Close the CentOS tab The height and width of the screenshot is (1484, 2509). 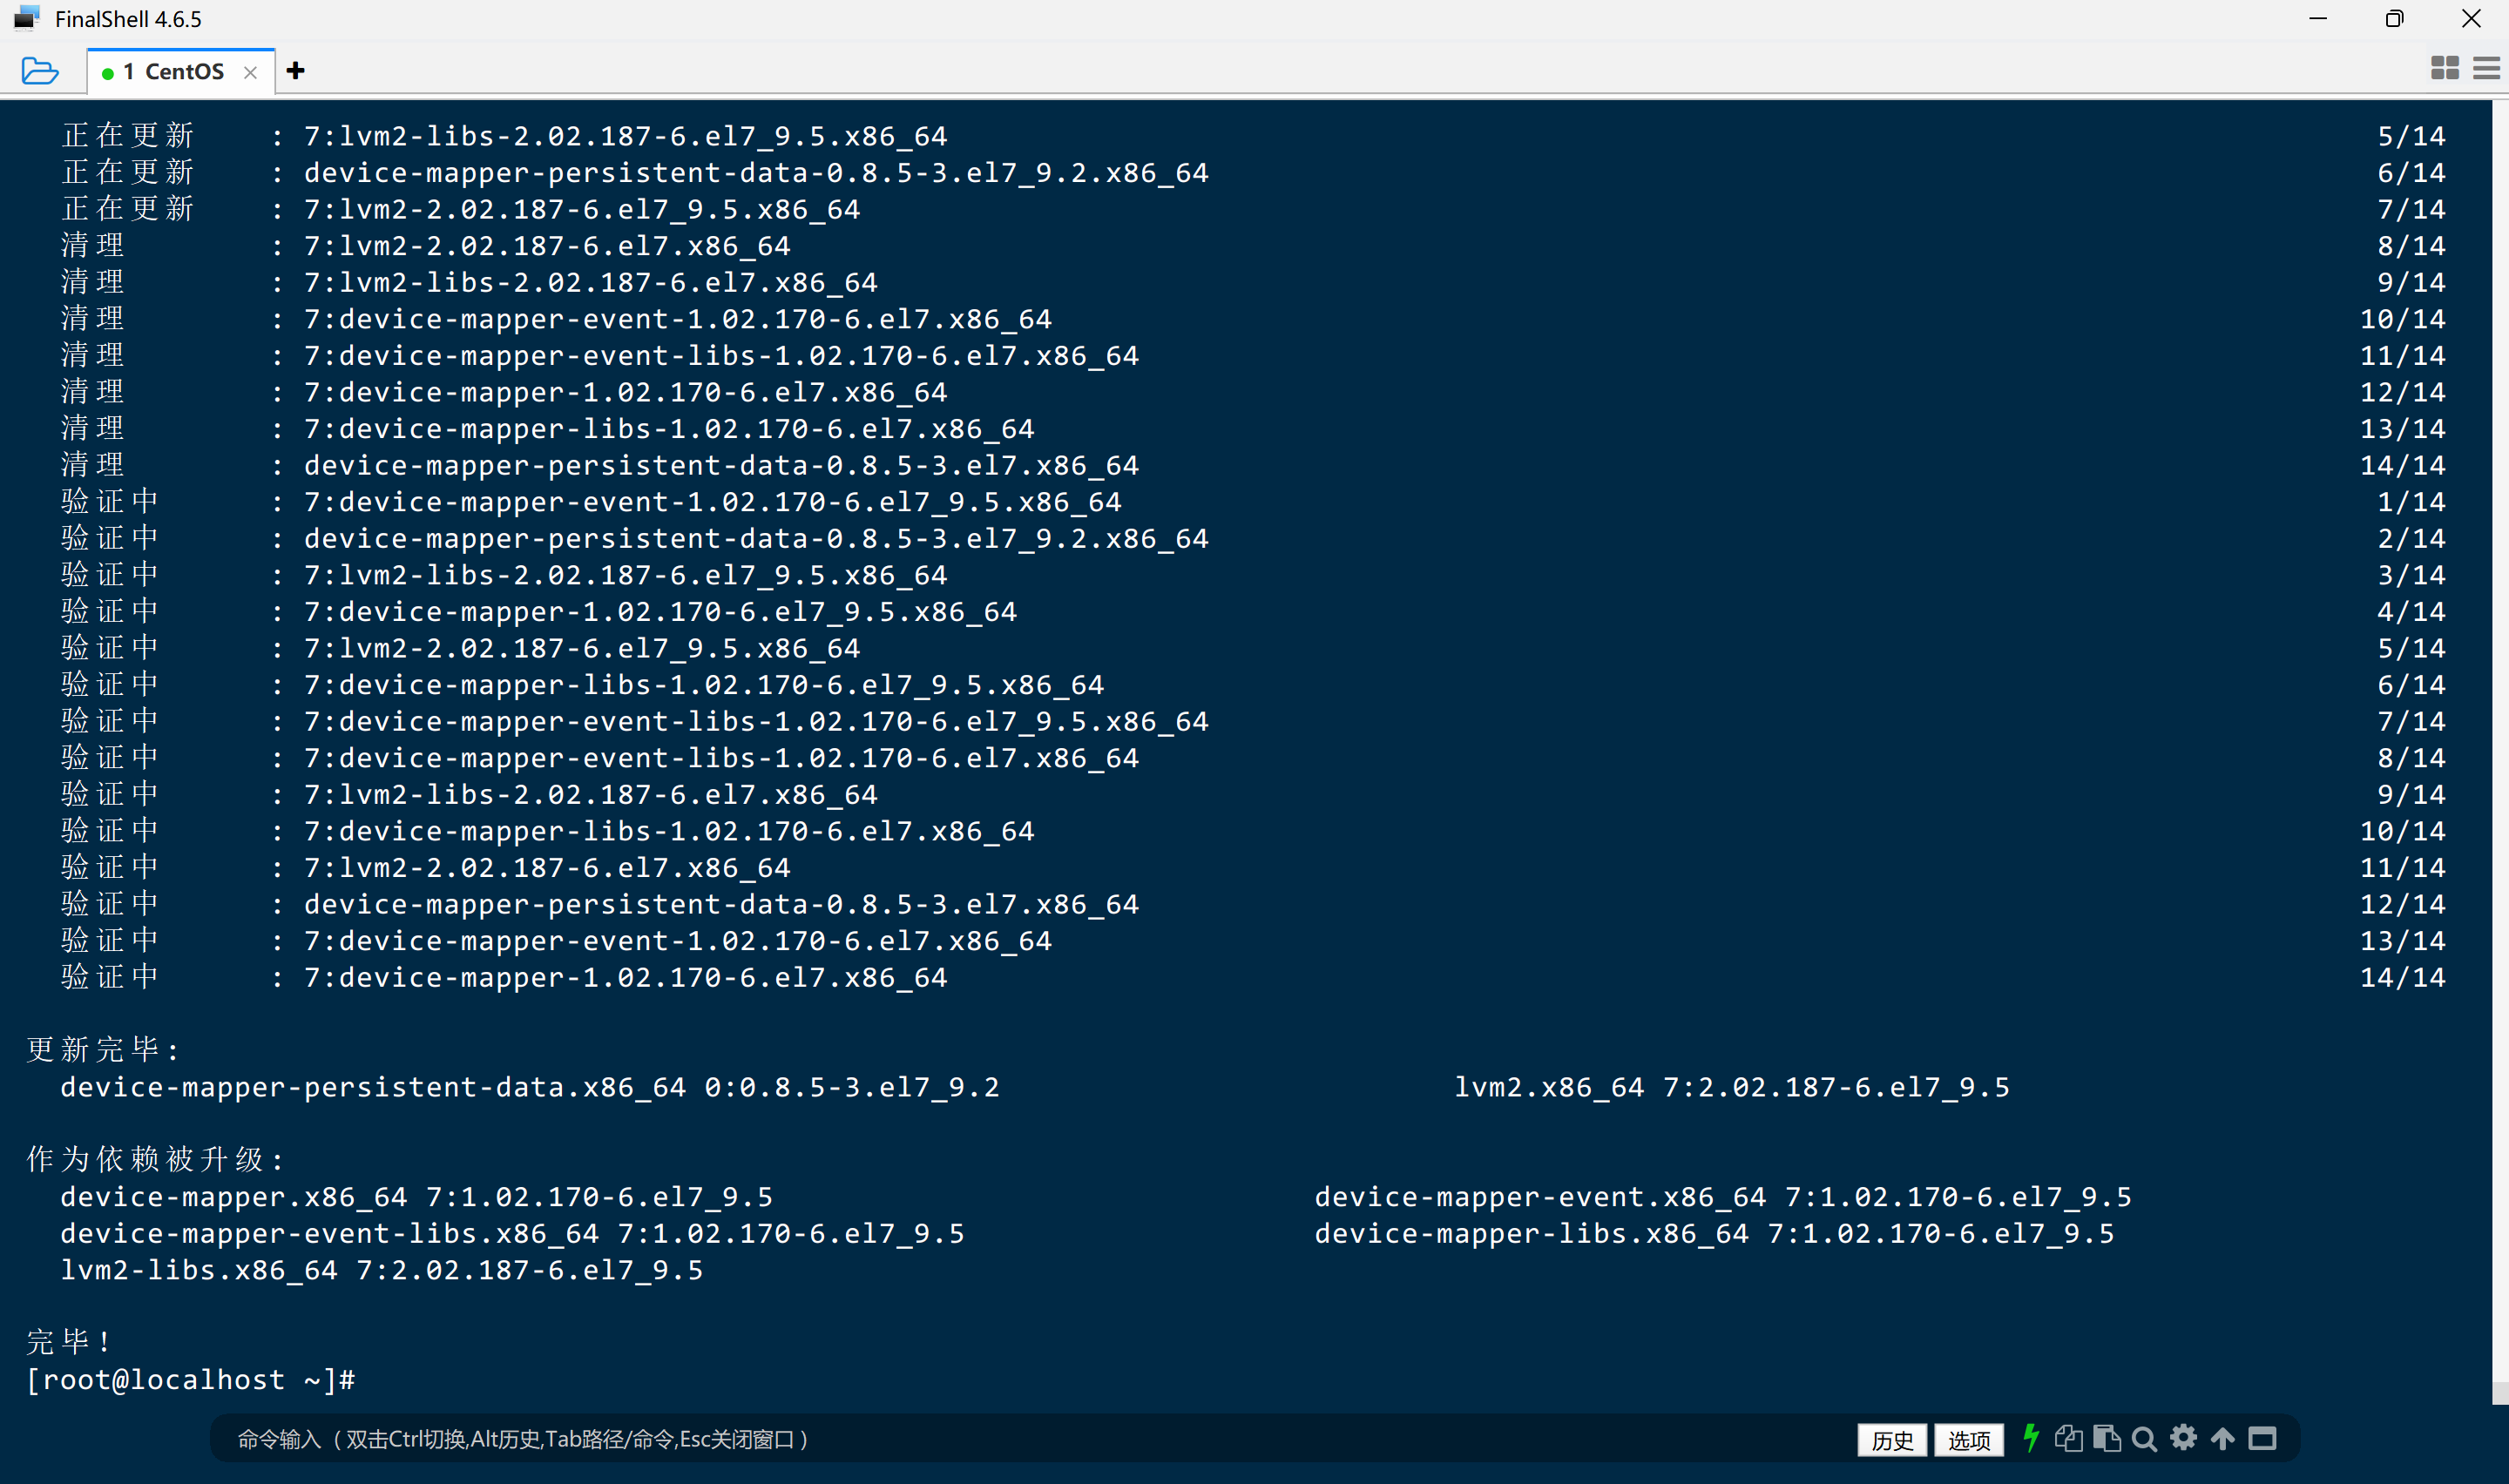[x=251, y=72]
